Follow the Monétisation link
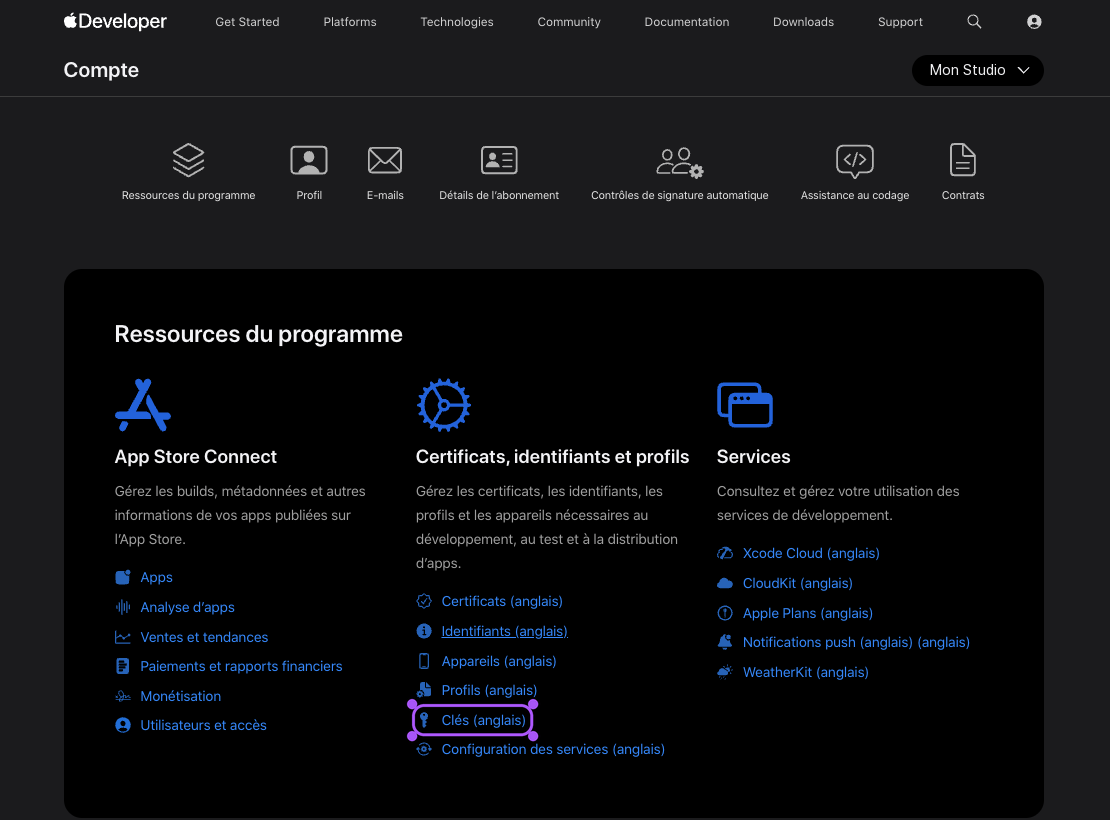The height and width of the screenshot is (820, 1110). 181,696
